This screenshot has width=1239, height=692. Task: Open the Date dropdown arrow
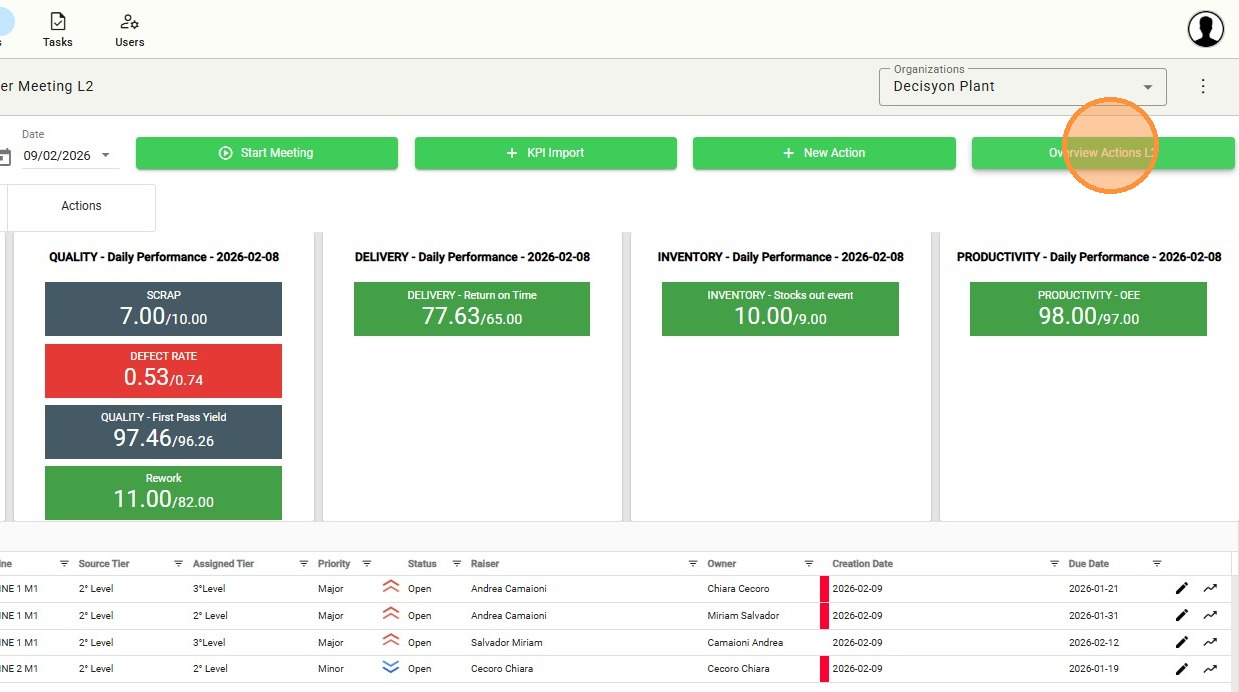[x=106, y=156]
